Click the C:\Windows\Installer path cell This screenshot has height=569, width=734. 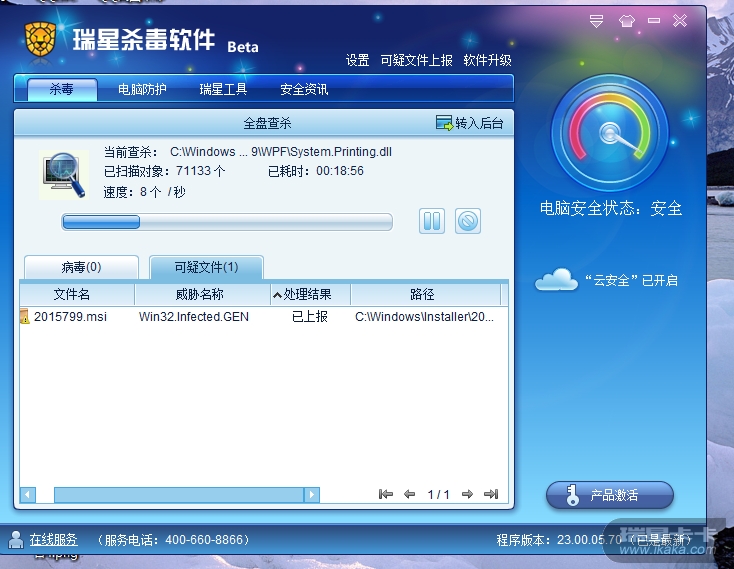click(x=424, y=317)
